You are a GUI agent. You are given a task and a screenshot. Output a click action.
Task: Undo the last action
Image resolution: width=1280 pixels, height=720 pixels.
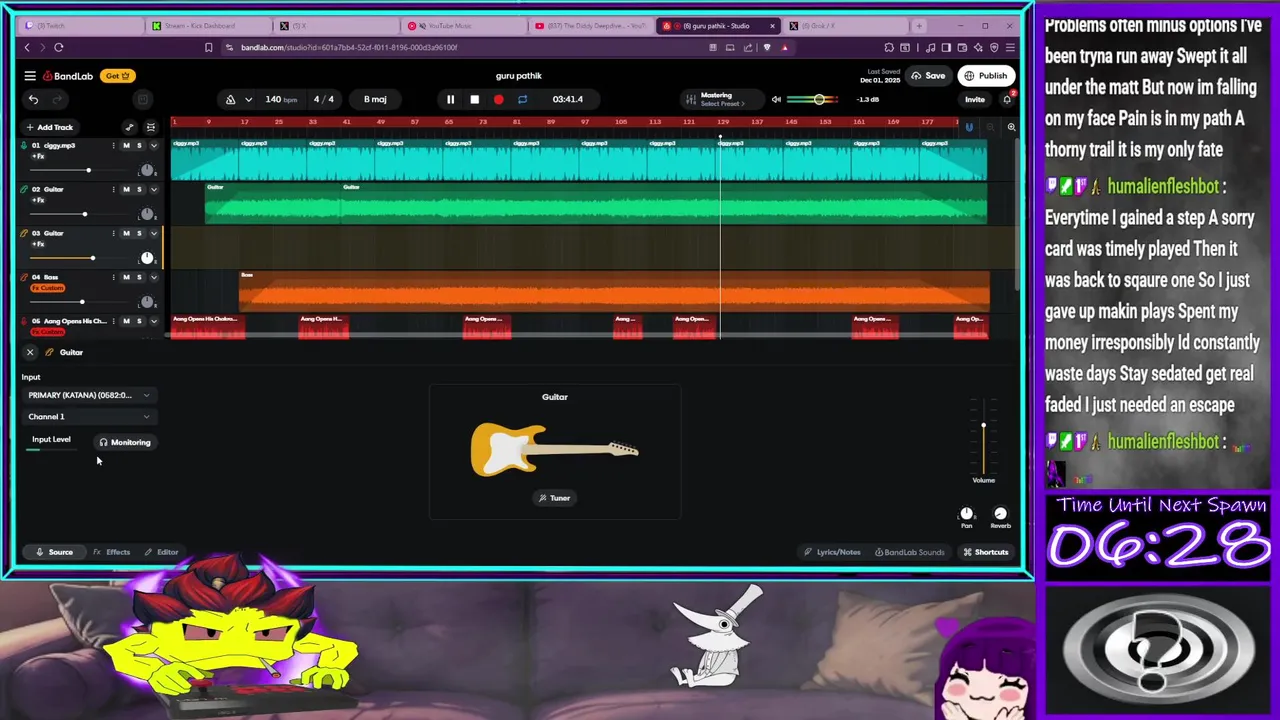33,99
